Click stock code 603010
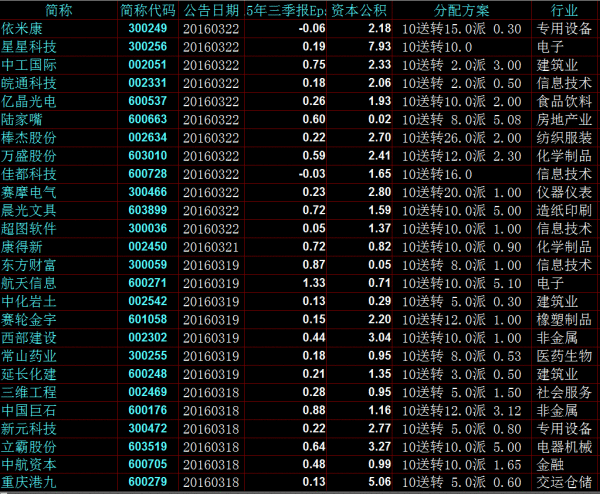 click(x=148, y=155)
